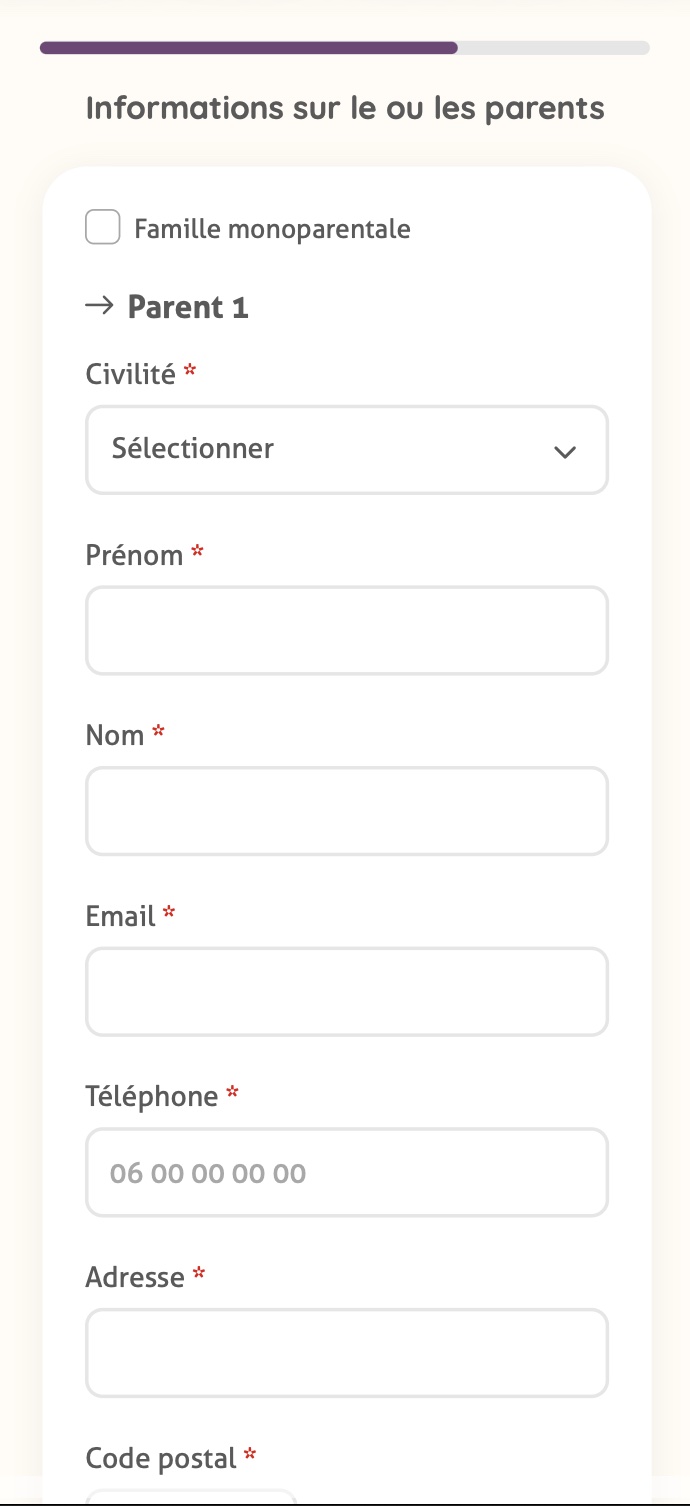Click the chevron in the Civilité dropdown
690x1506 pixels.
click(565, 452)
